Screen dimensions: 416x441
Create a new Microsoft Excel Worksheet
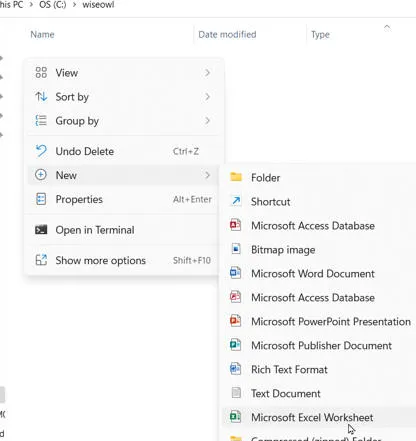318,417
